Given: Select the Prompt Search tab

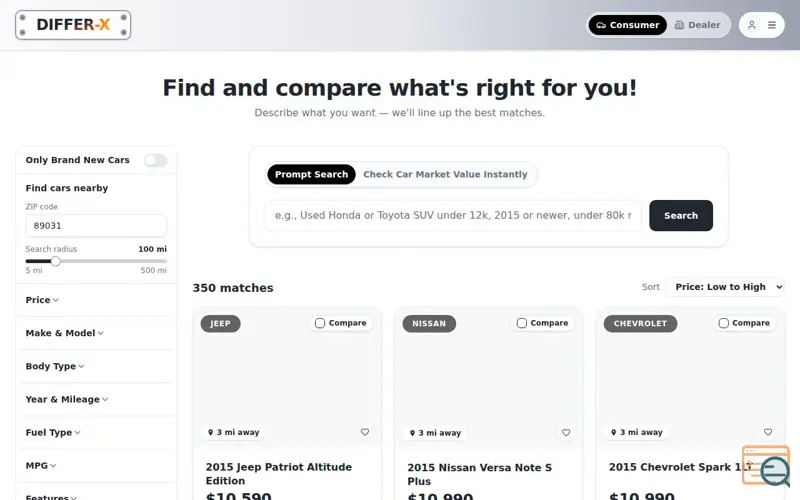Looking at the screenshot, I should click(311, 174).
